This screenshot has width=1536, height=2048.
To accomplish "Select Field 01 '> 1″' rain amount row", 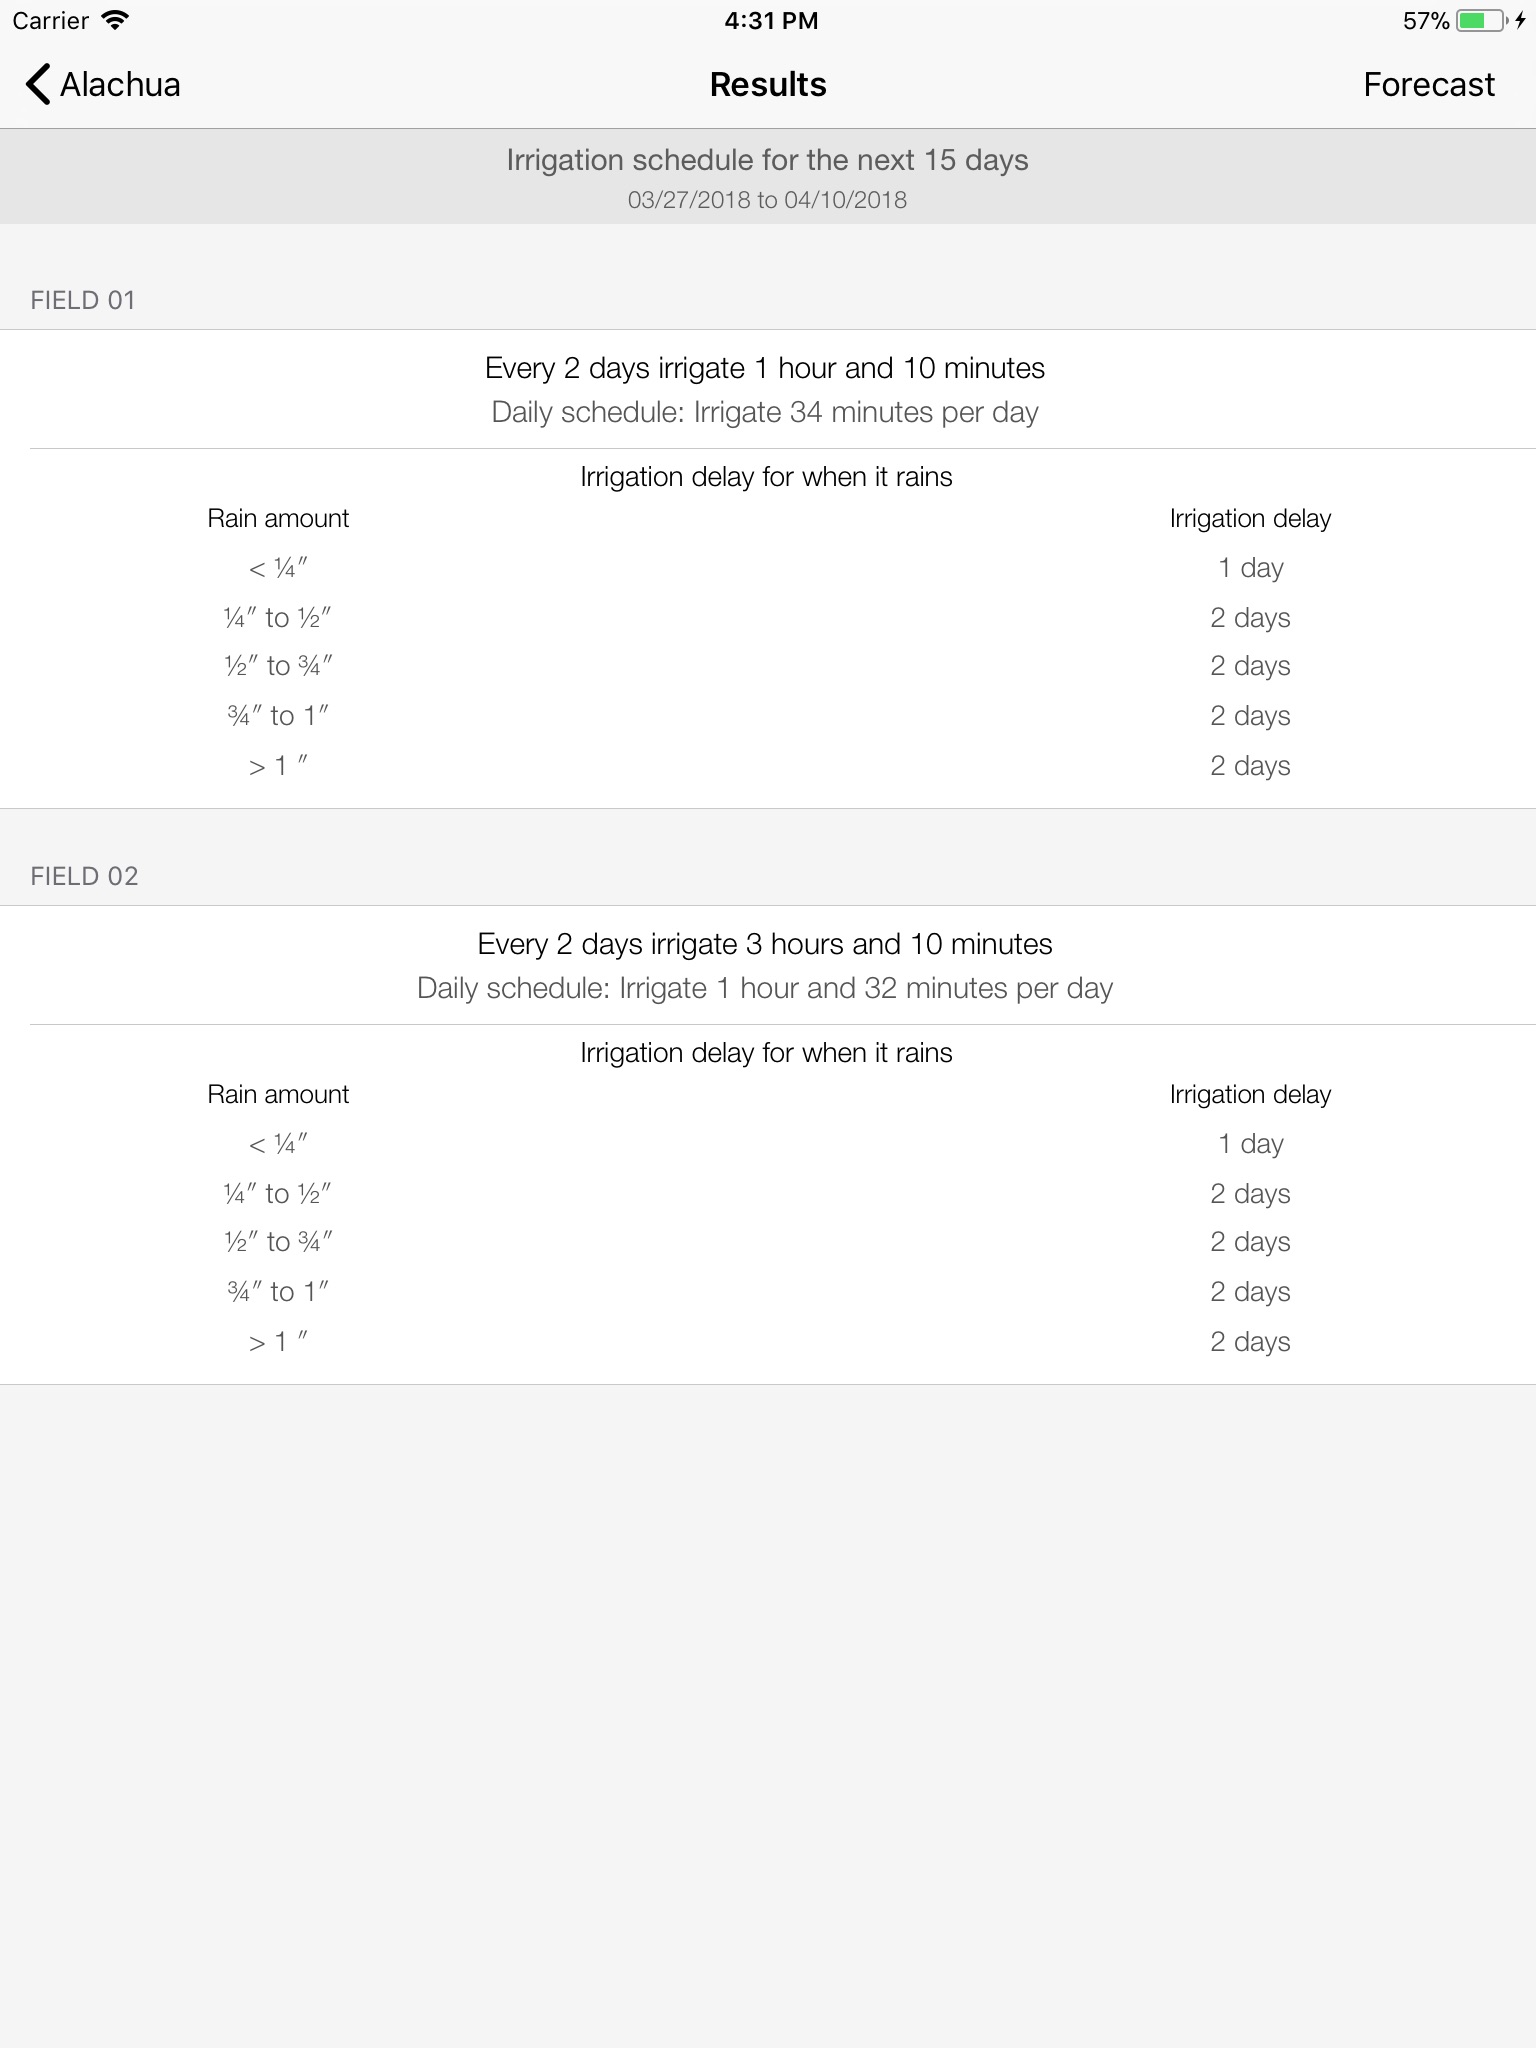I will click(278, 766).
